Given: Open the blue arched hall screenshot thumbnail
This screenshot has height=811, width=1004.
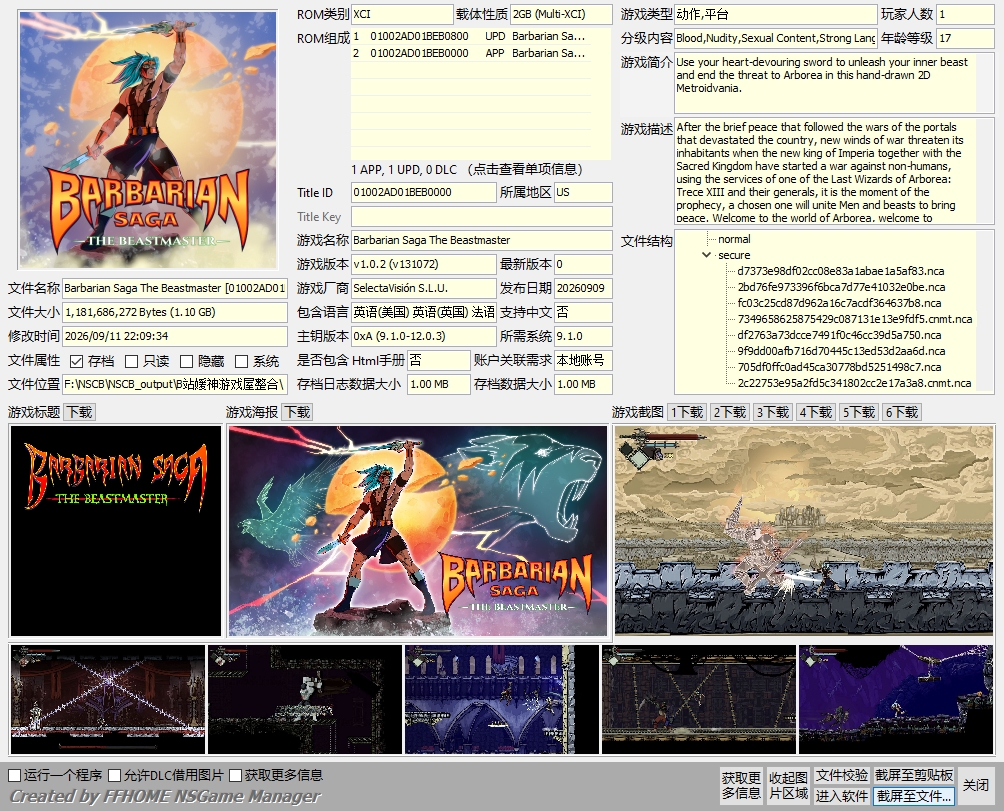Looking at the screenshot, I should click(x=502, y=700).
